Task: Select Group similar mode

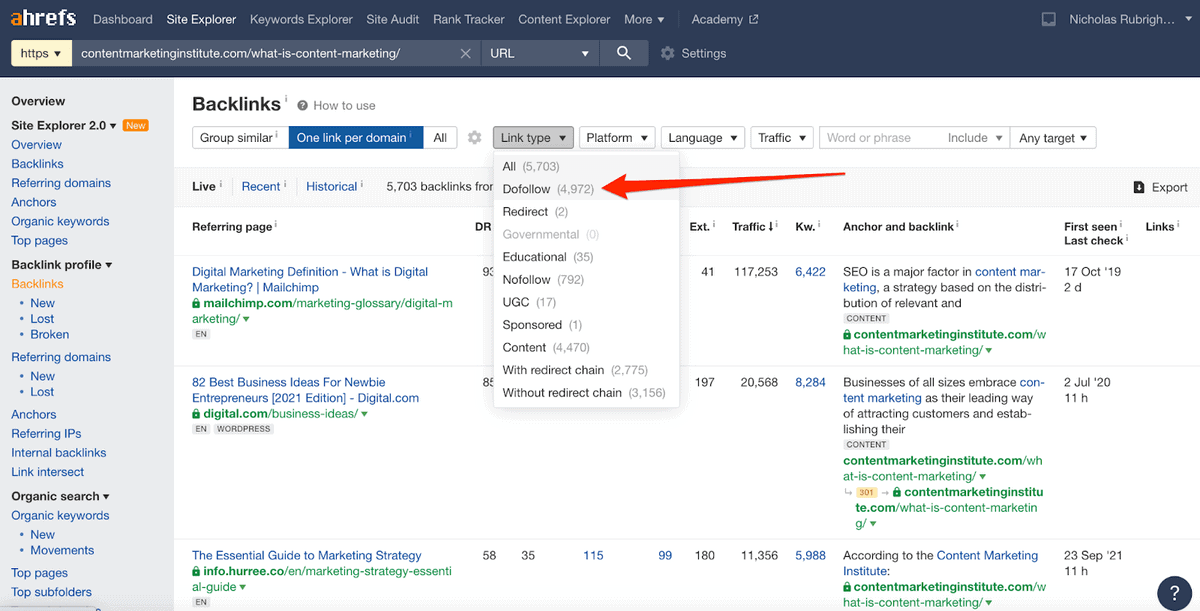Action: pos(240,138)
